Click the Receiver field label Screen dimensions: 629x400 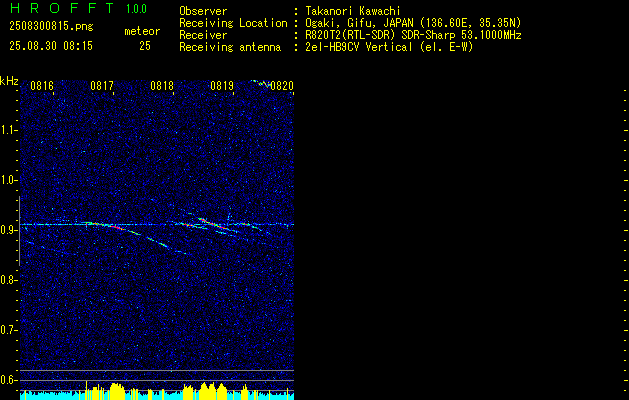point(203,35)
